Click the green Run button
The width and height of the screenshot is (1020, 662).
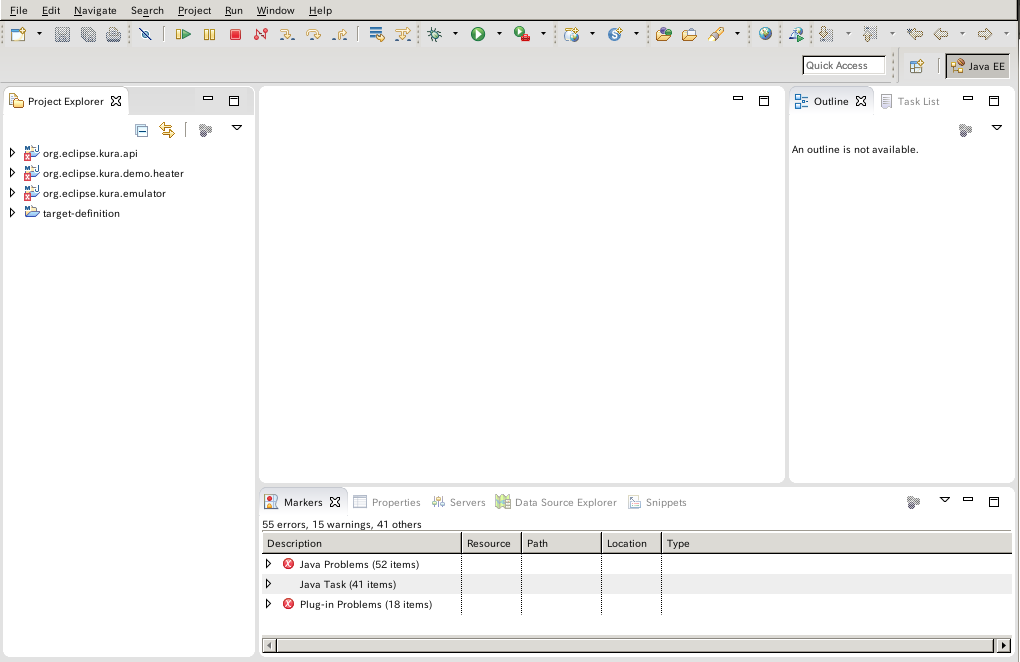pyautogui.click(x=478, y=34)
